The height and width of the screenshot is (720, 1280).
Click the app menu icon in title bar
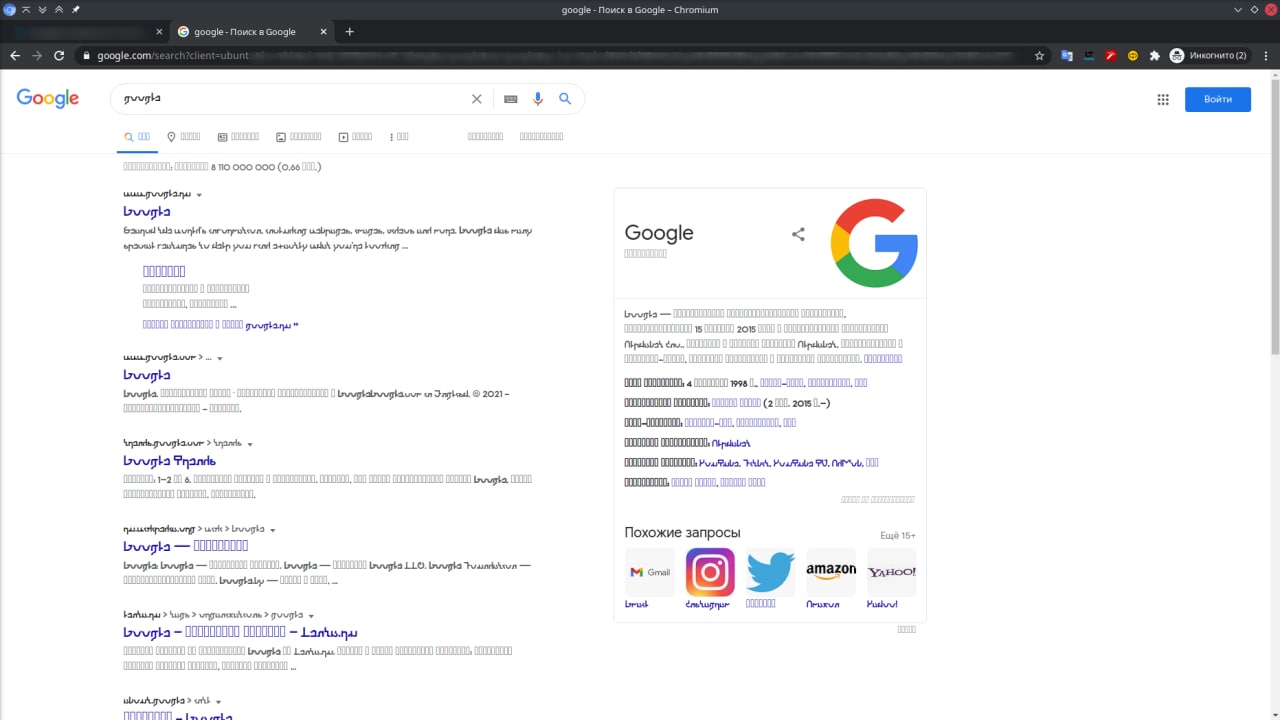[10, 10]
